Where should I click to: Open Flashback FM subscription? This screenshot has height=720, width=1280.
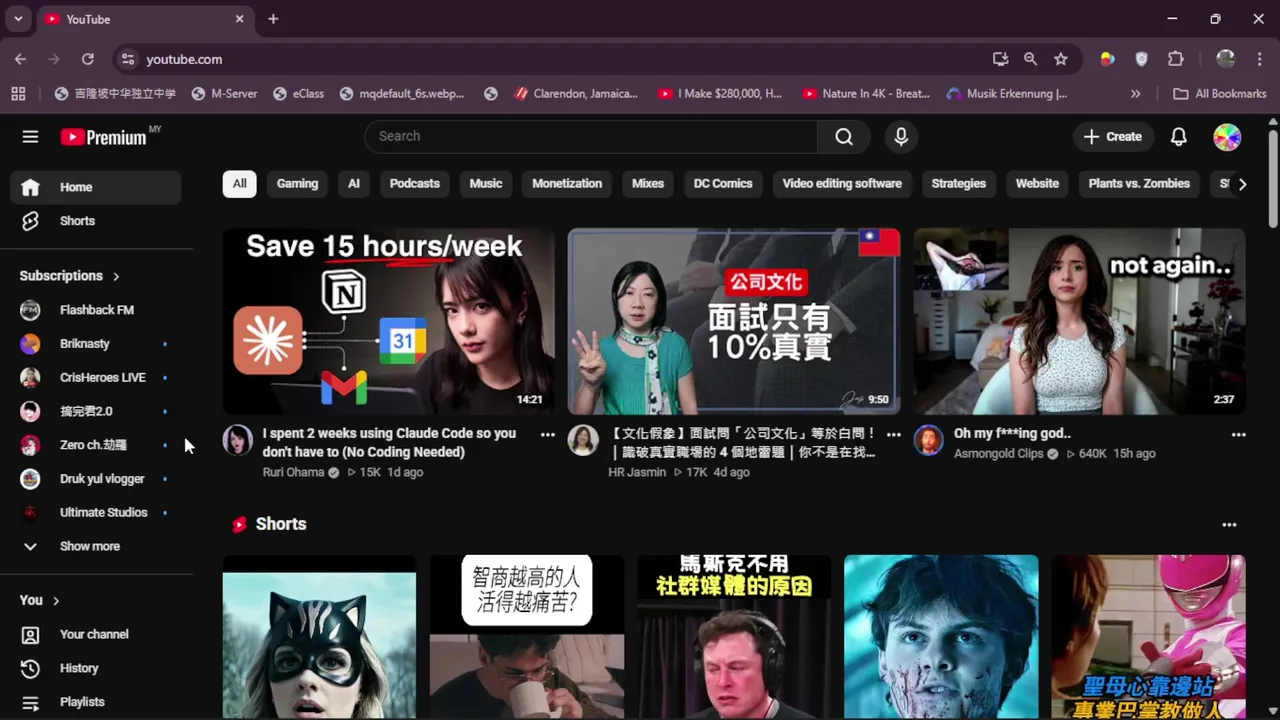click(x=96, y=310)
